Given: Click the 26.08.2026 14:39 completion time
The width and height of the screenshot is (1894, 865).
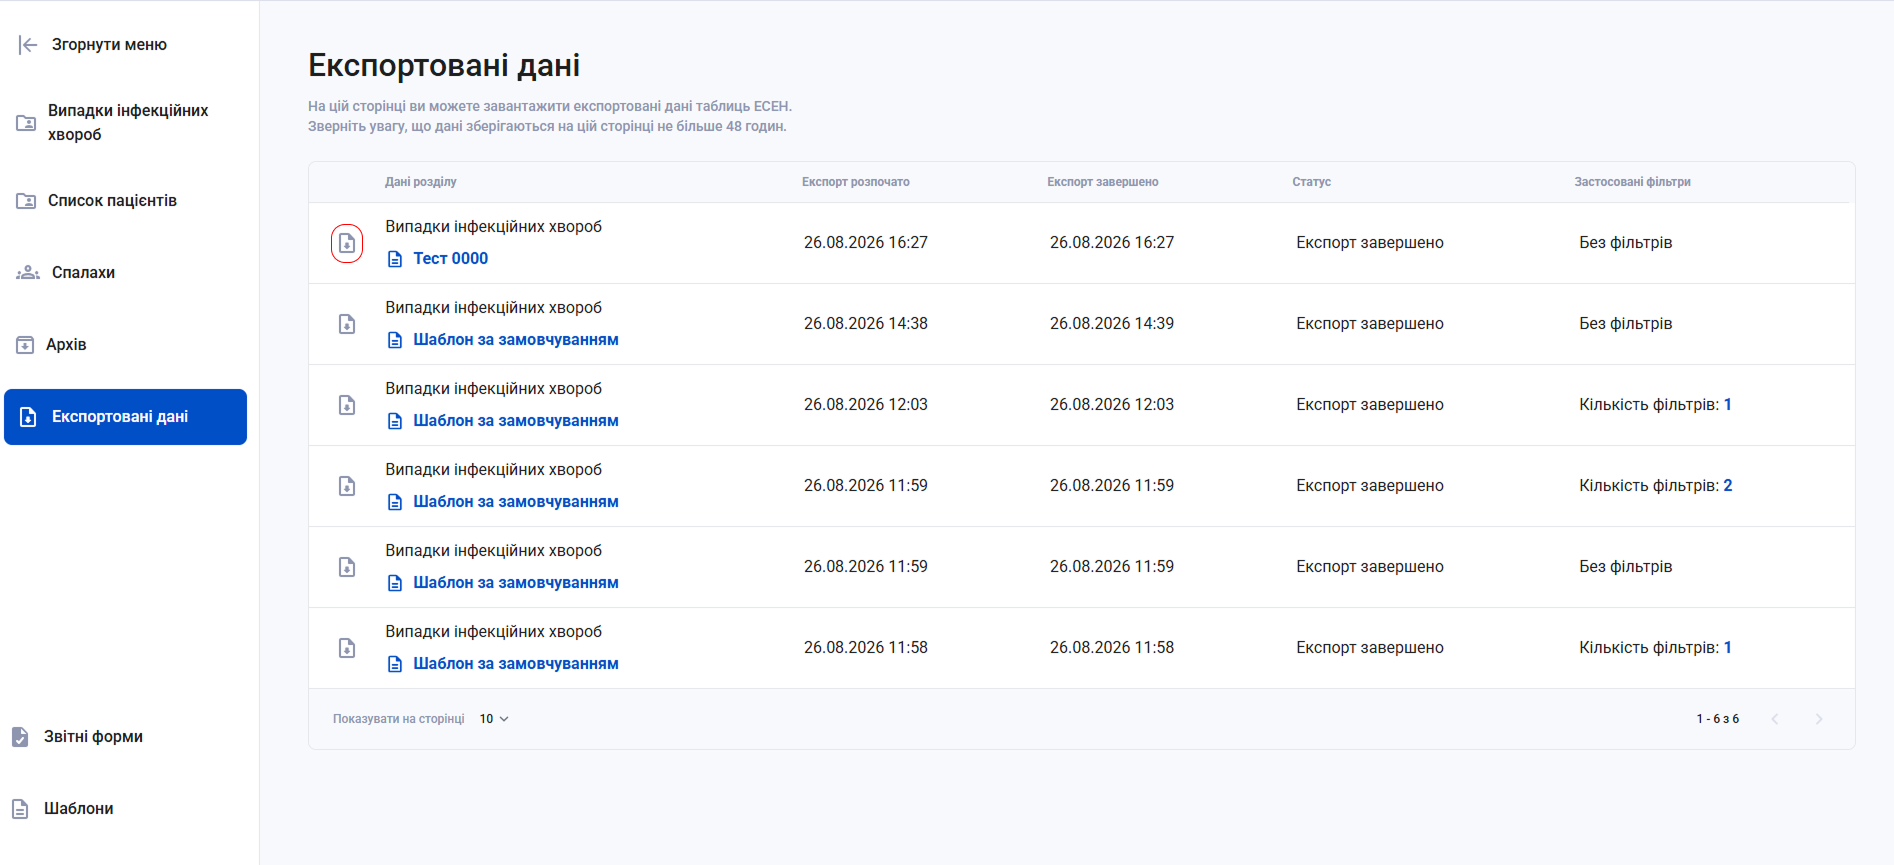Looking at the screenshot, I should tap(1112, 324).
